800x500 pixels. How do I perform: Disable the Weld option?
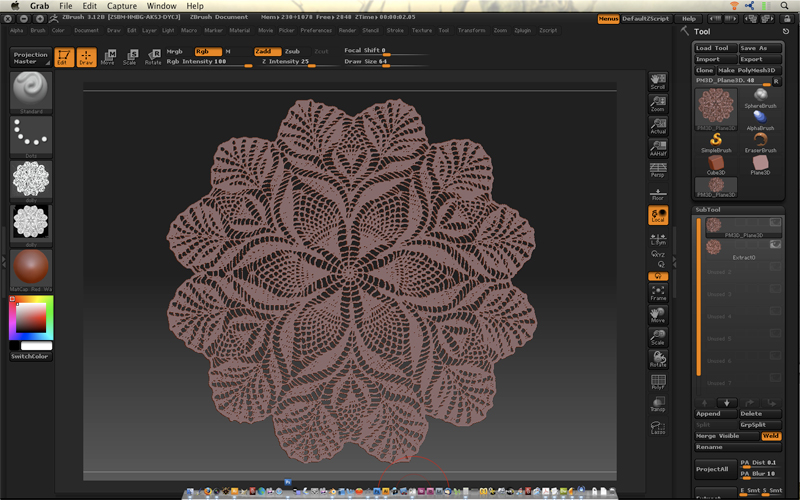pyautogui.click(x=773, y=436)
